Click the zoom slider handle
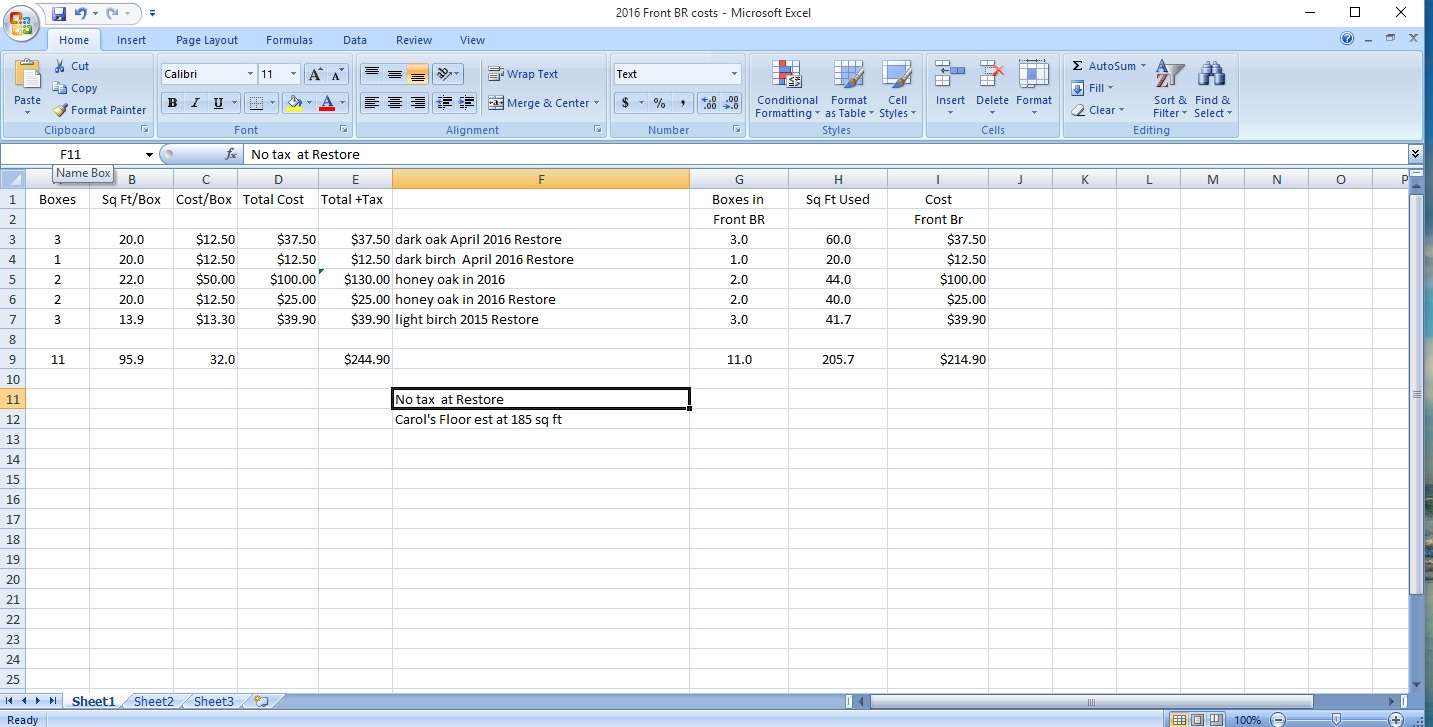The height and width of the screenshot is (727, 1433). point(1337,720)
